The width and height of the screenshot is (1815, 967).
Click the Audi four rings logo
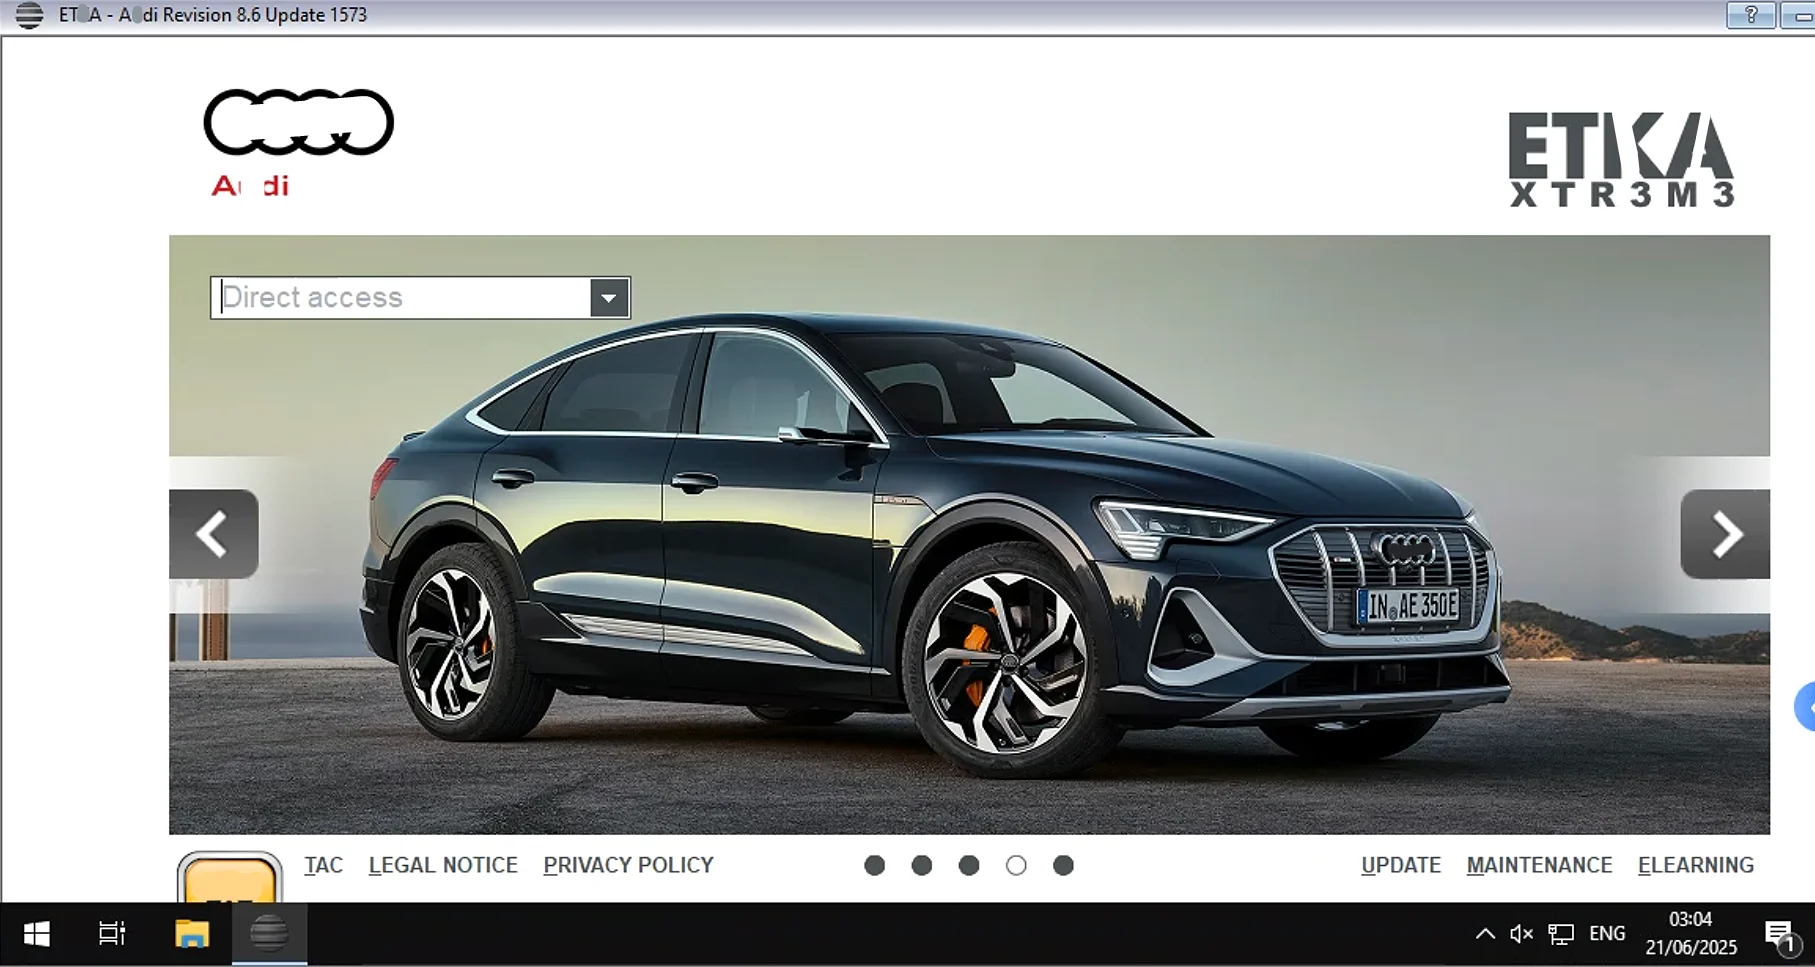pyautogui.click(x=299, y=122)
